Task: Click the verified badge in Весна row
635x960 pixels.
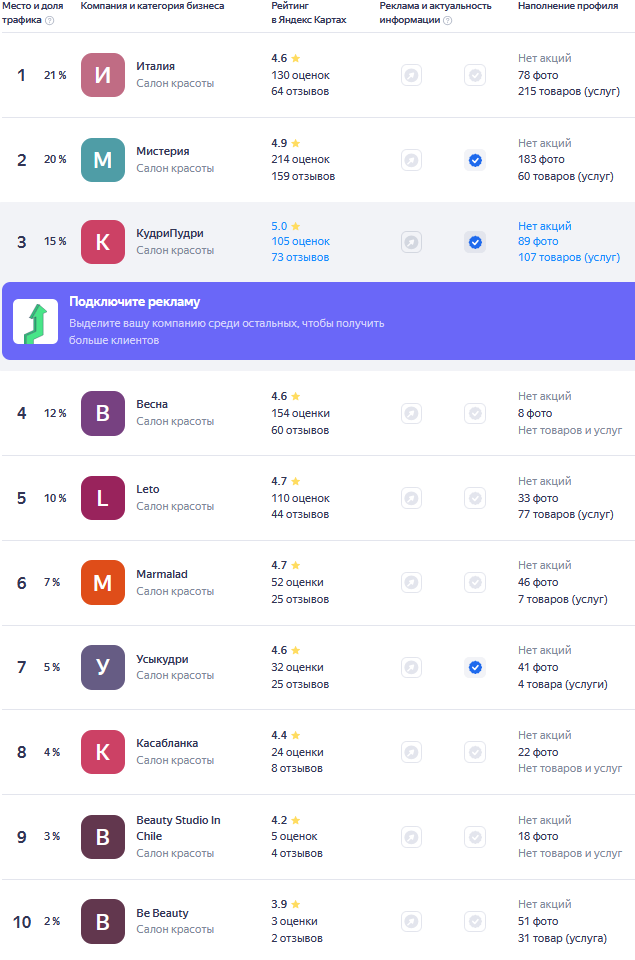Action: pyautogui.click(x=475, y=413)
